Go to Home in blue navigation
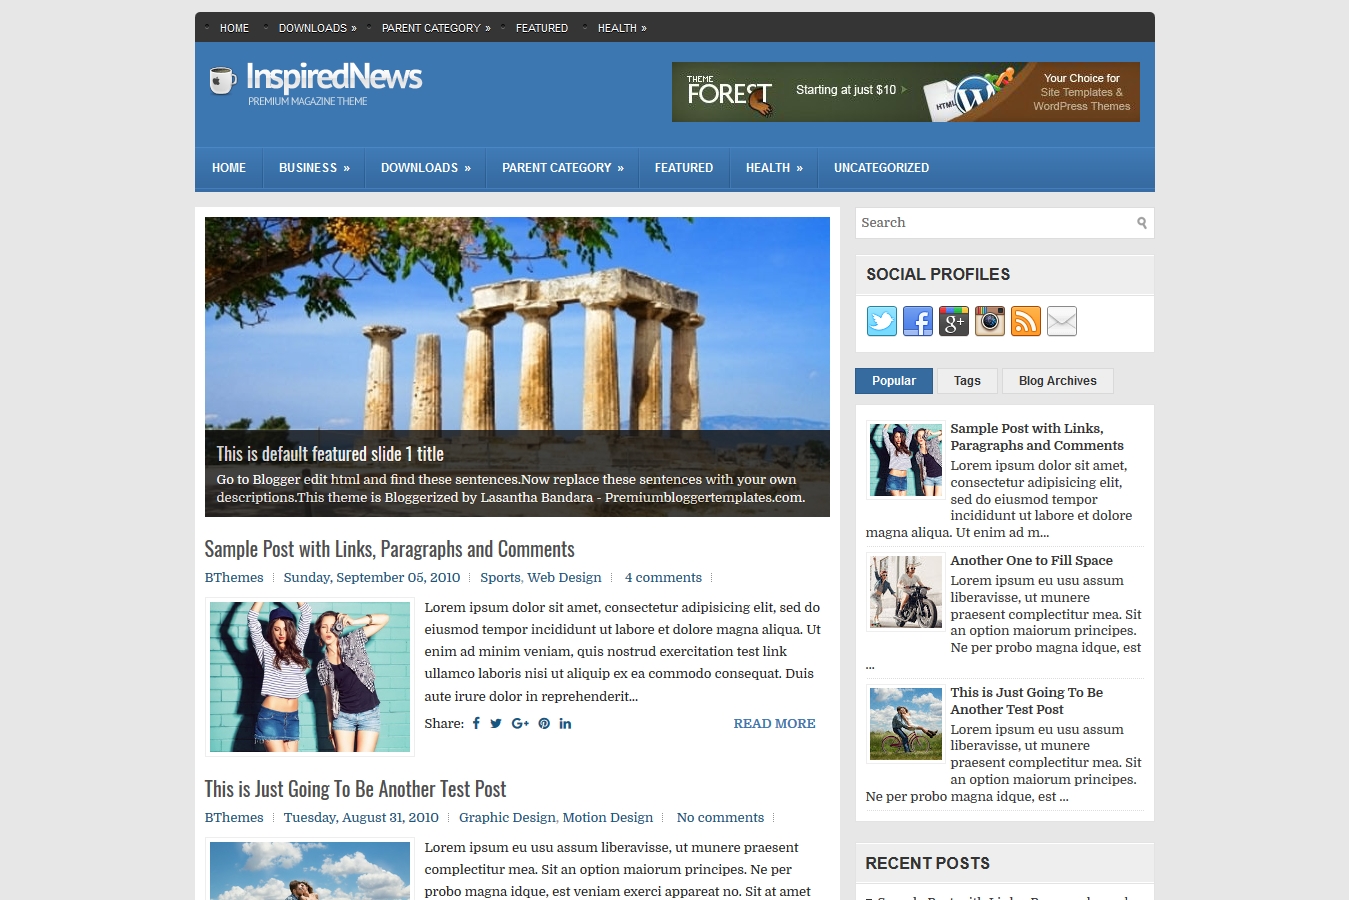Image resolution: width=1349 pixels, height=900 pixels. pyautogui.click(x=229, y=168)
